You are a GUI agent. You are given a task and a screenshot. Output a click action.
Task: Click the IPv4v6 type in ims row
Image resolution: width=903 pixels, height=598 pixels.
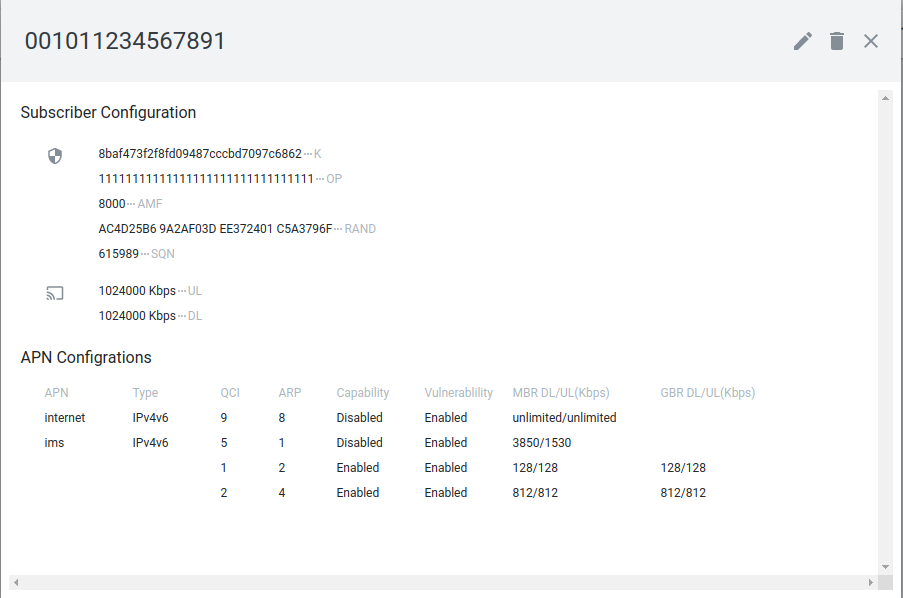[x=150, y=442]
